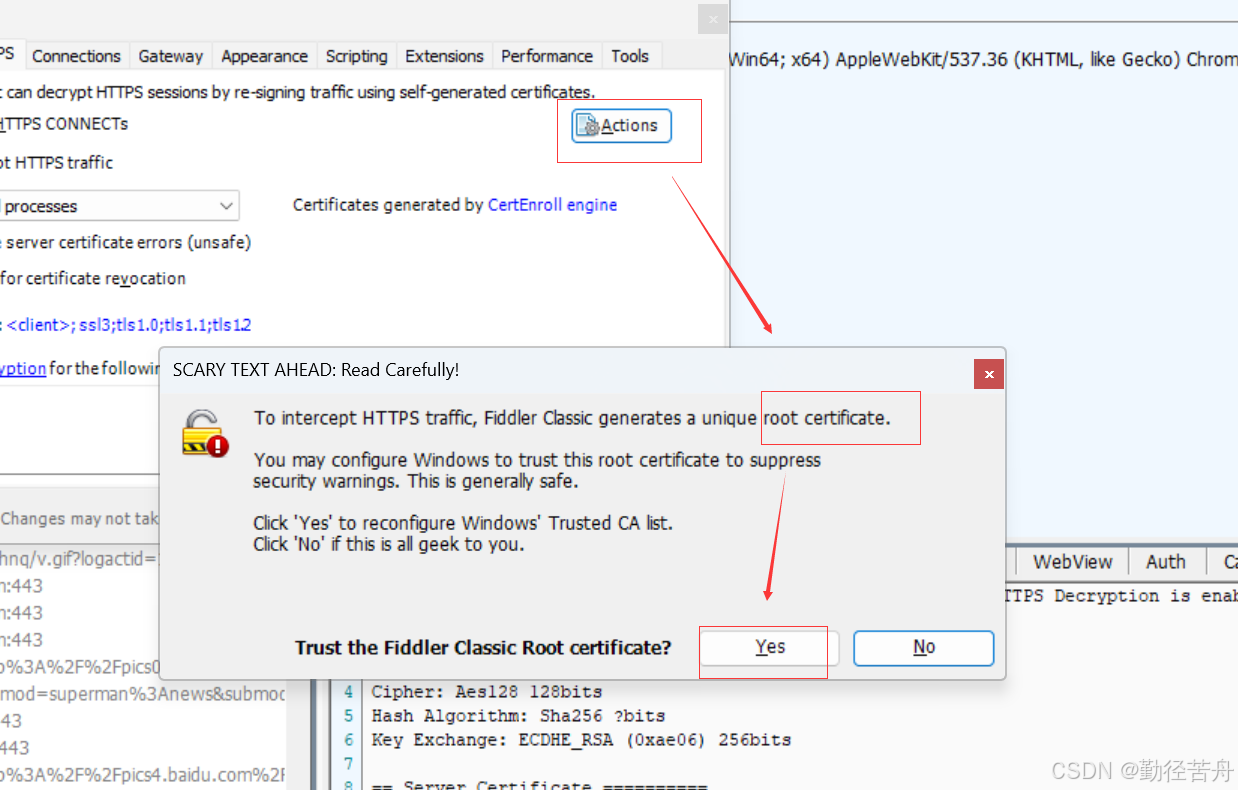Click the CertEnroll engine link
This screenshot has height=790, width=1238.
tap(552, 205)
